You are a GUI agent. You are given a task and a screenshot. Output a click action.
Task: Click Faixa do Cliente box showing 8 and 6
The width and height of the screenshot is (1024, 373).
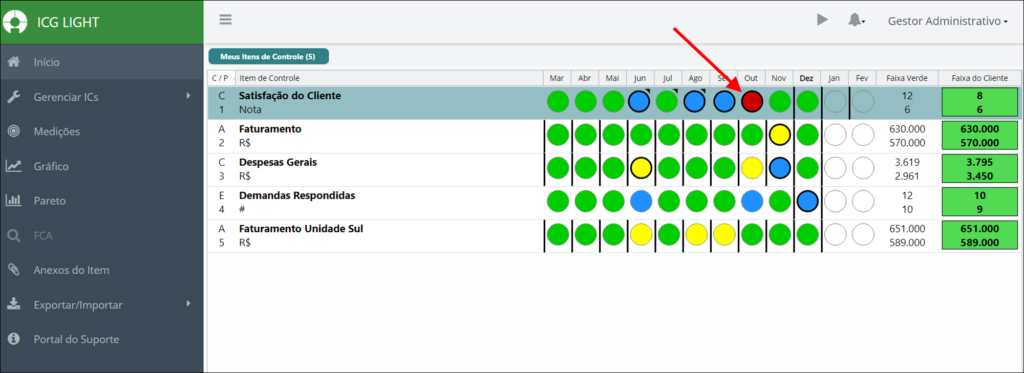980,103
